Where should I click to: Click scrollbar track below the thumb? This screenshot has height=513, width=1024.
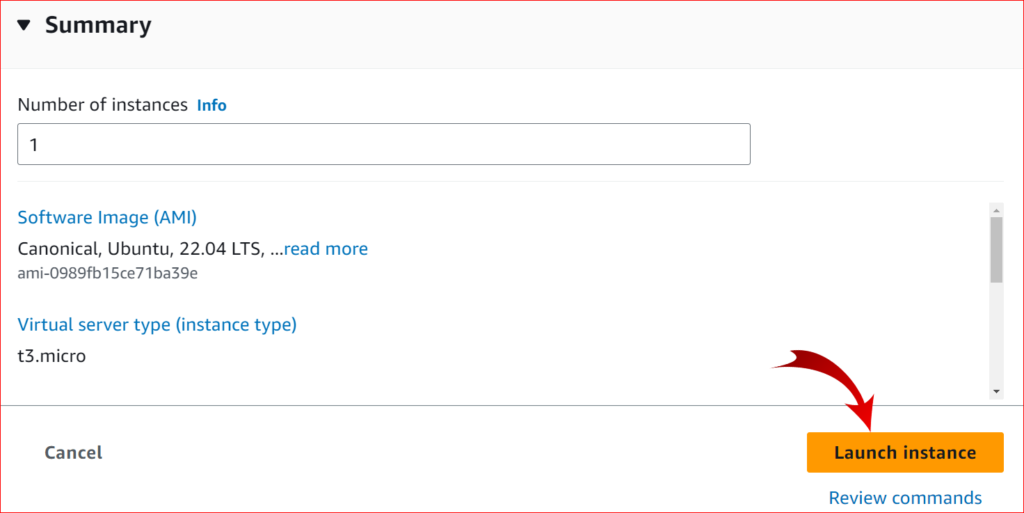(996, 334)
